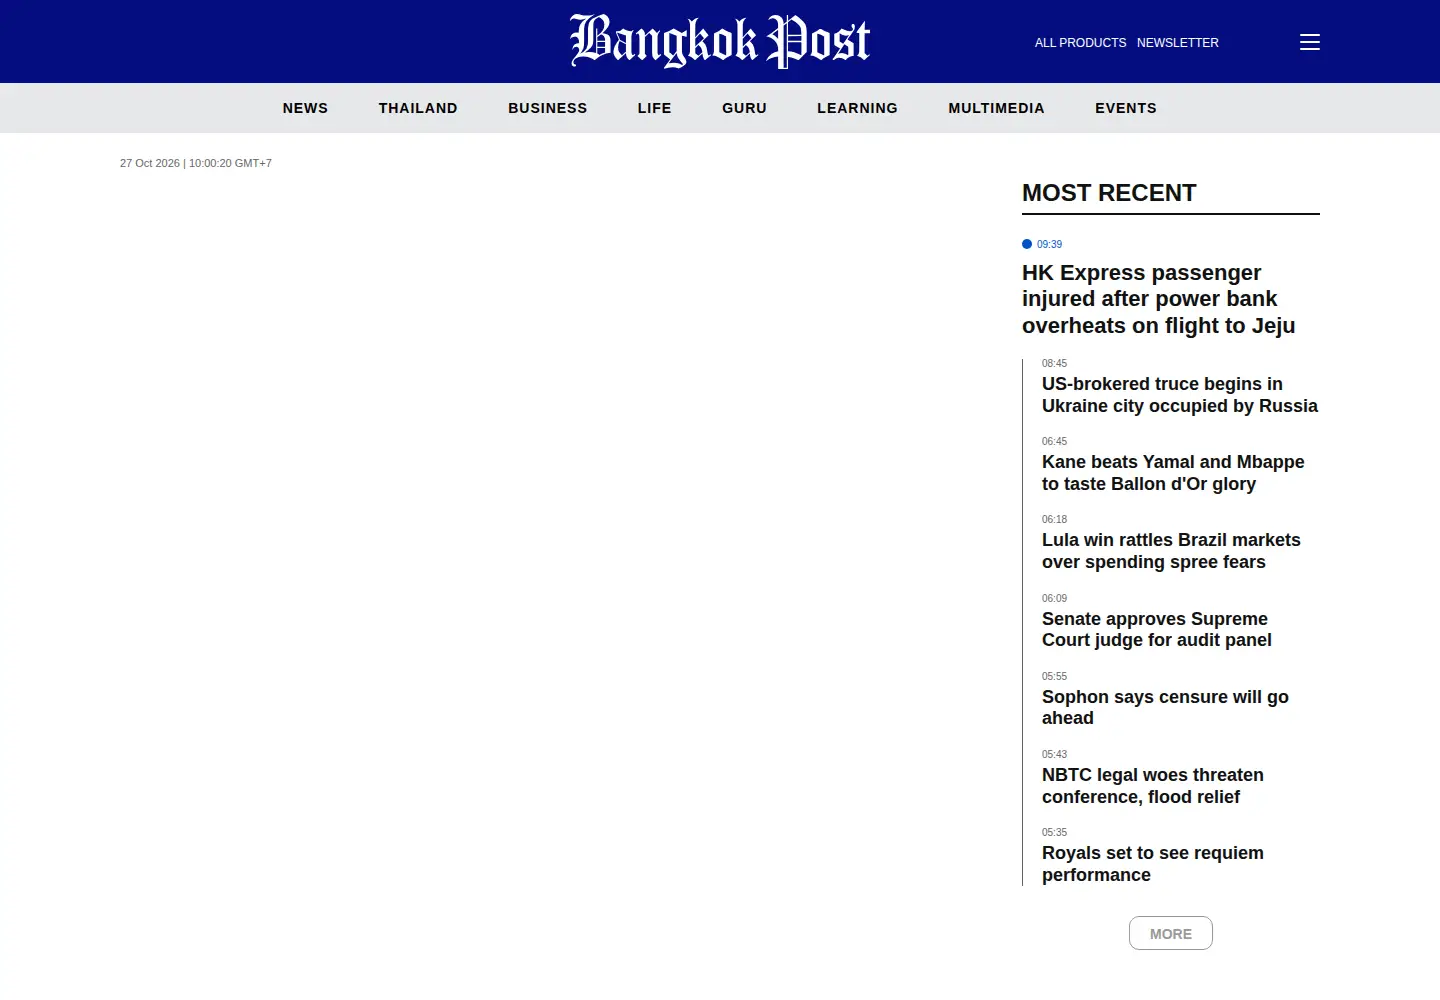This screenshot has width=1440, height=1000.
Task: Open the NEWS section
Action: 305,108
